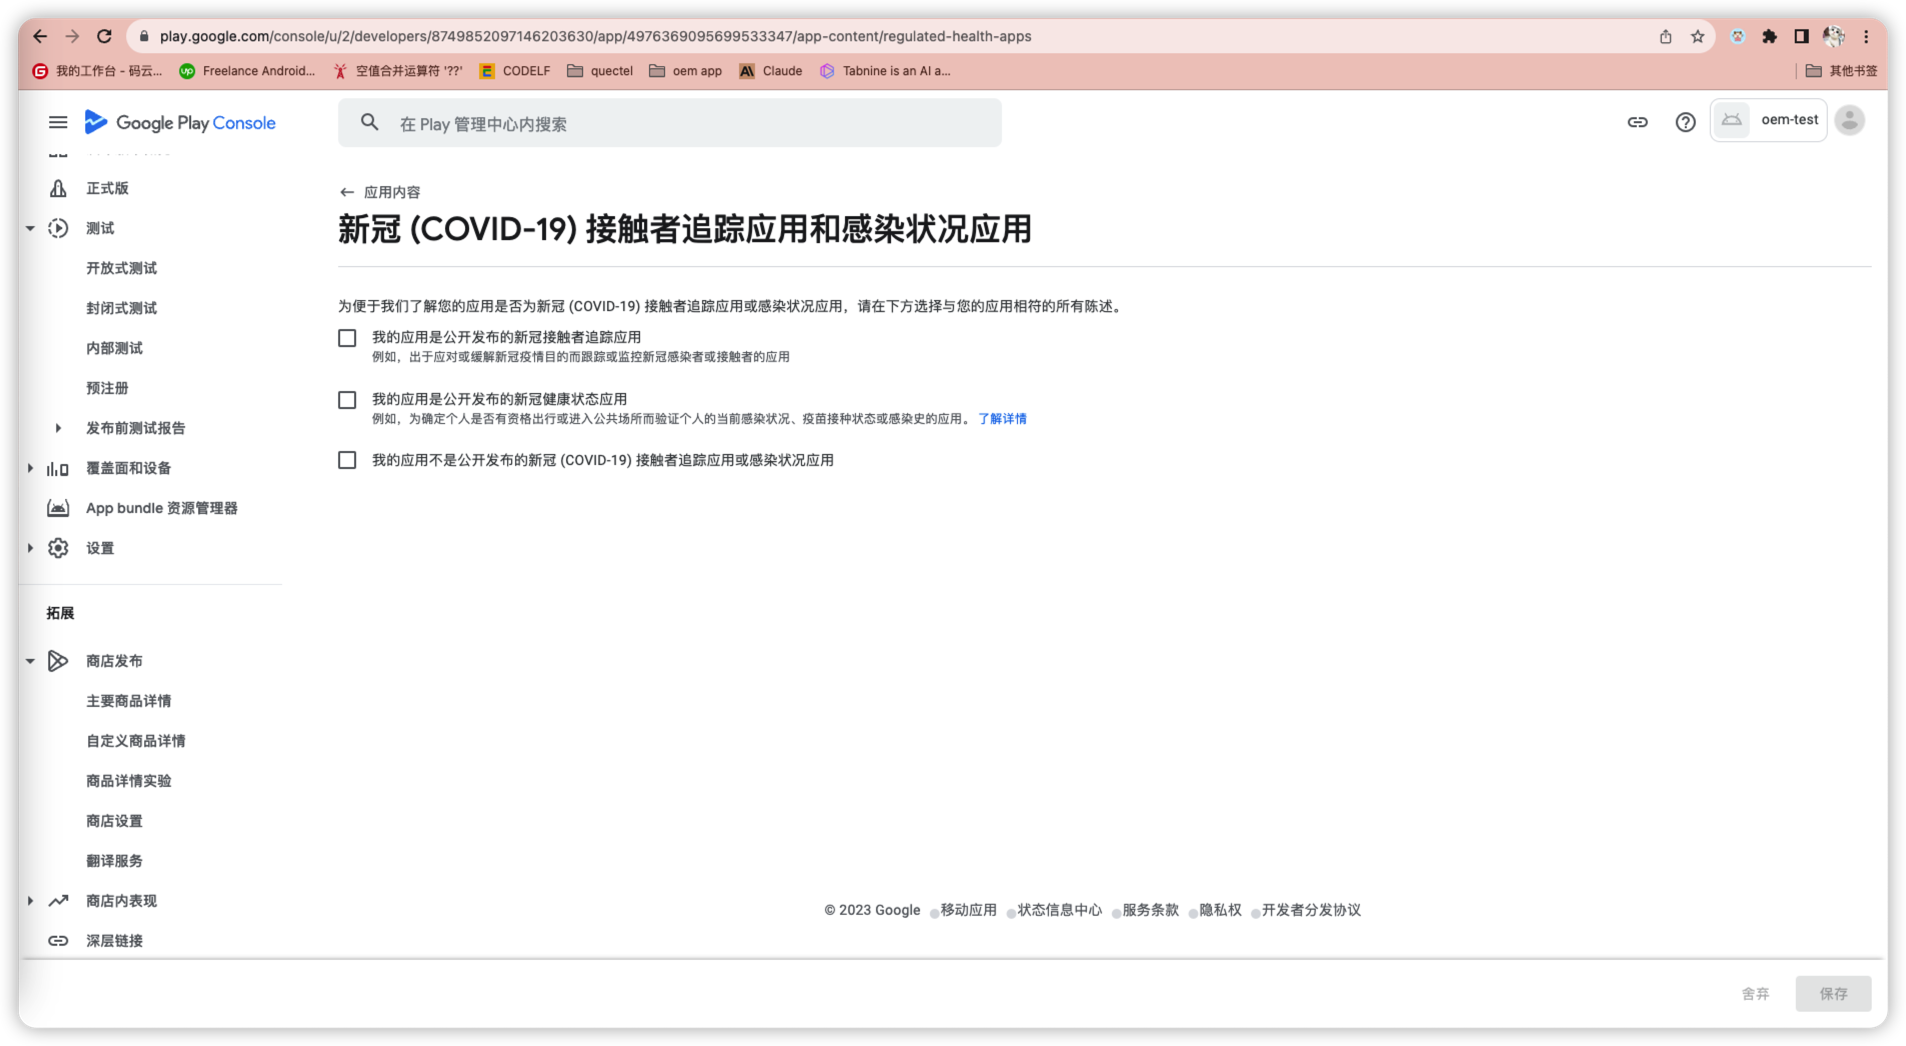The height and width of the screenshot is (1046, 1906).
Task: Click the Play 管理中心 search field
Action: pyautogui.click(x=669, y=123)
